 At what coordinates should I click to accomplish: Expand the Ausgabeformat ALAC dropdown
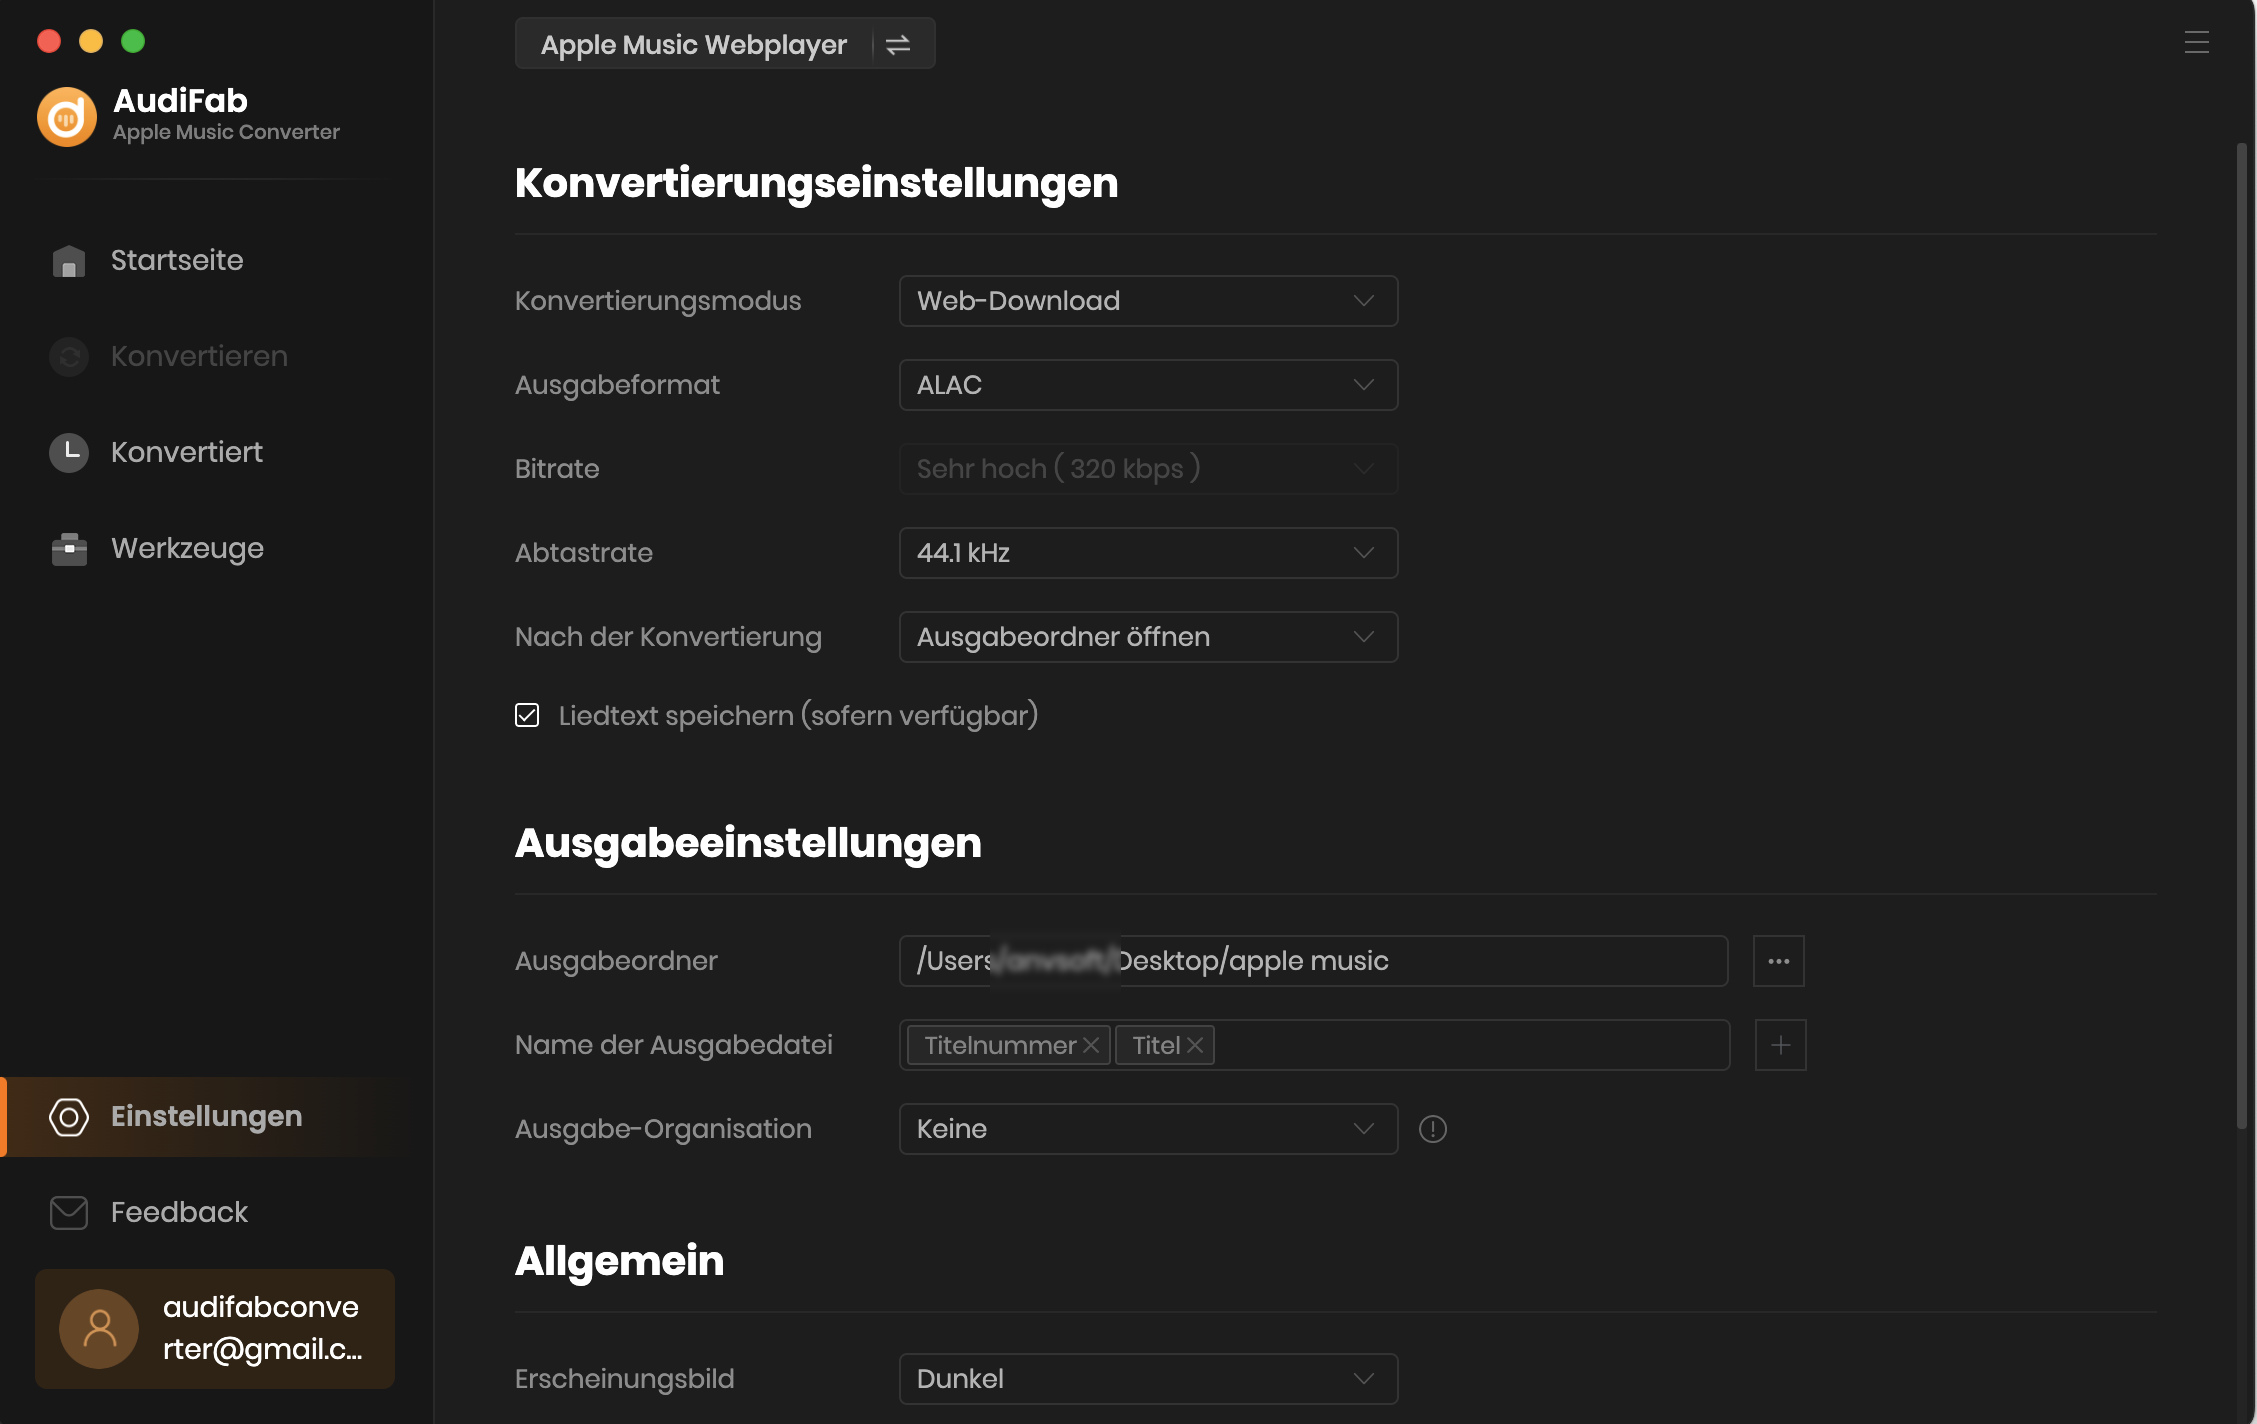click(1148, 385)
